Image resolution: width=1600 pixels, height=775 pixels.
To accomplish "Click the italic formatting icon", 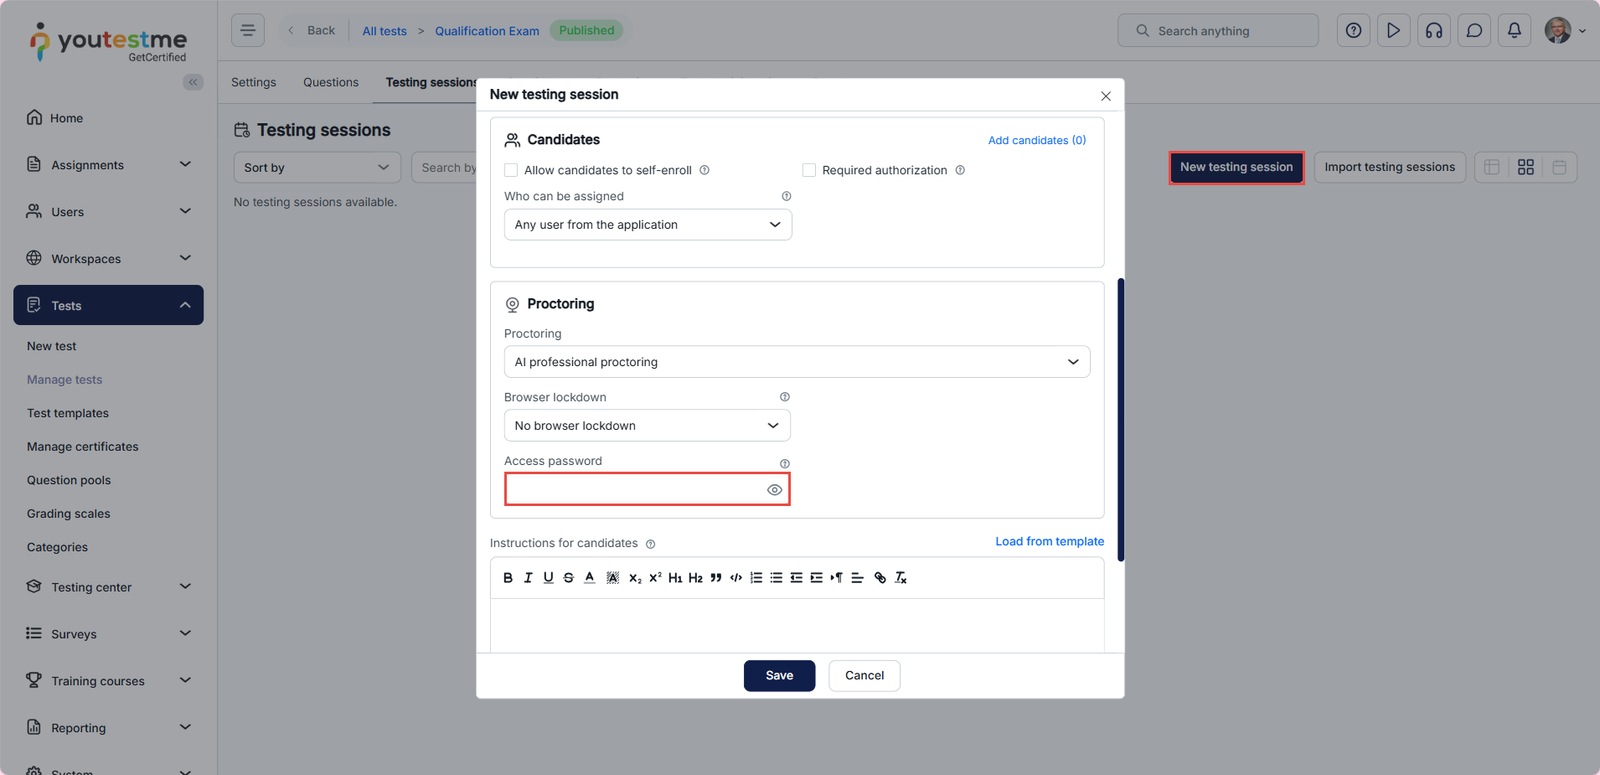I will click(x=528, y=578).
